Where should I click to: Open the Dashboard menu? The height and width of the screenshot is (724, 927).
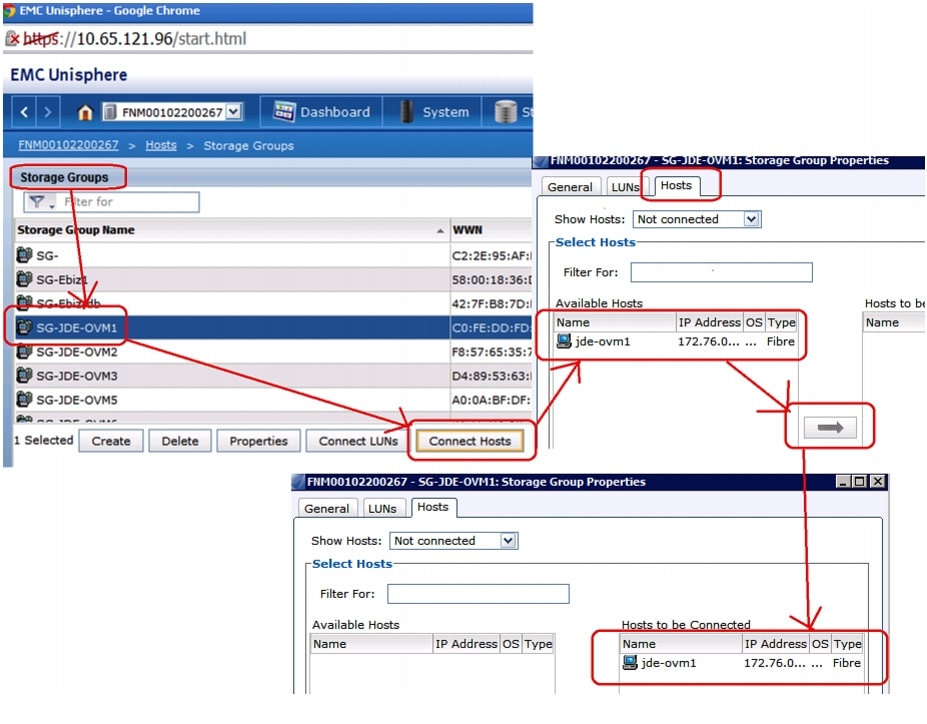tap(322, 112)
